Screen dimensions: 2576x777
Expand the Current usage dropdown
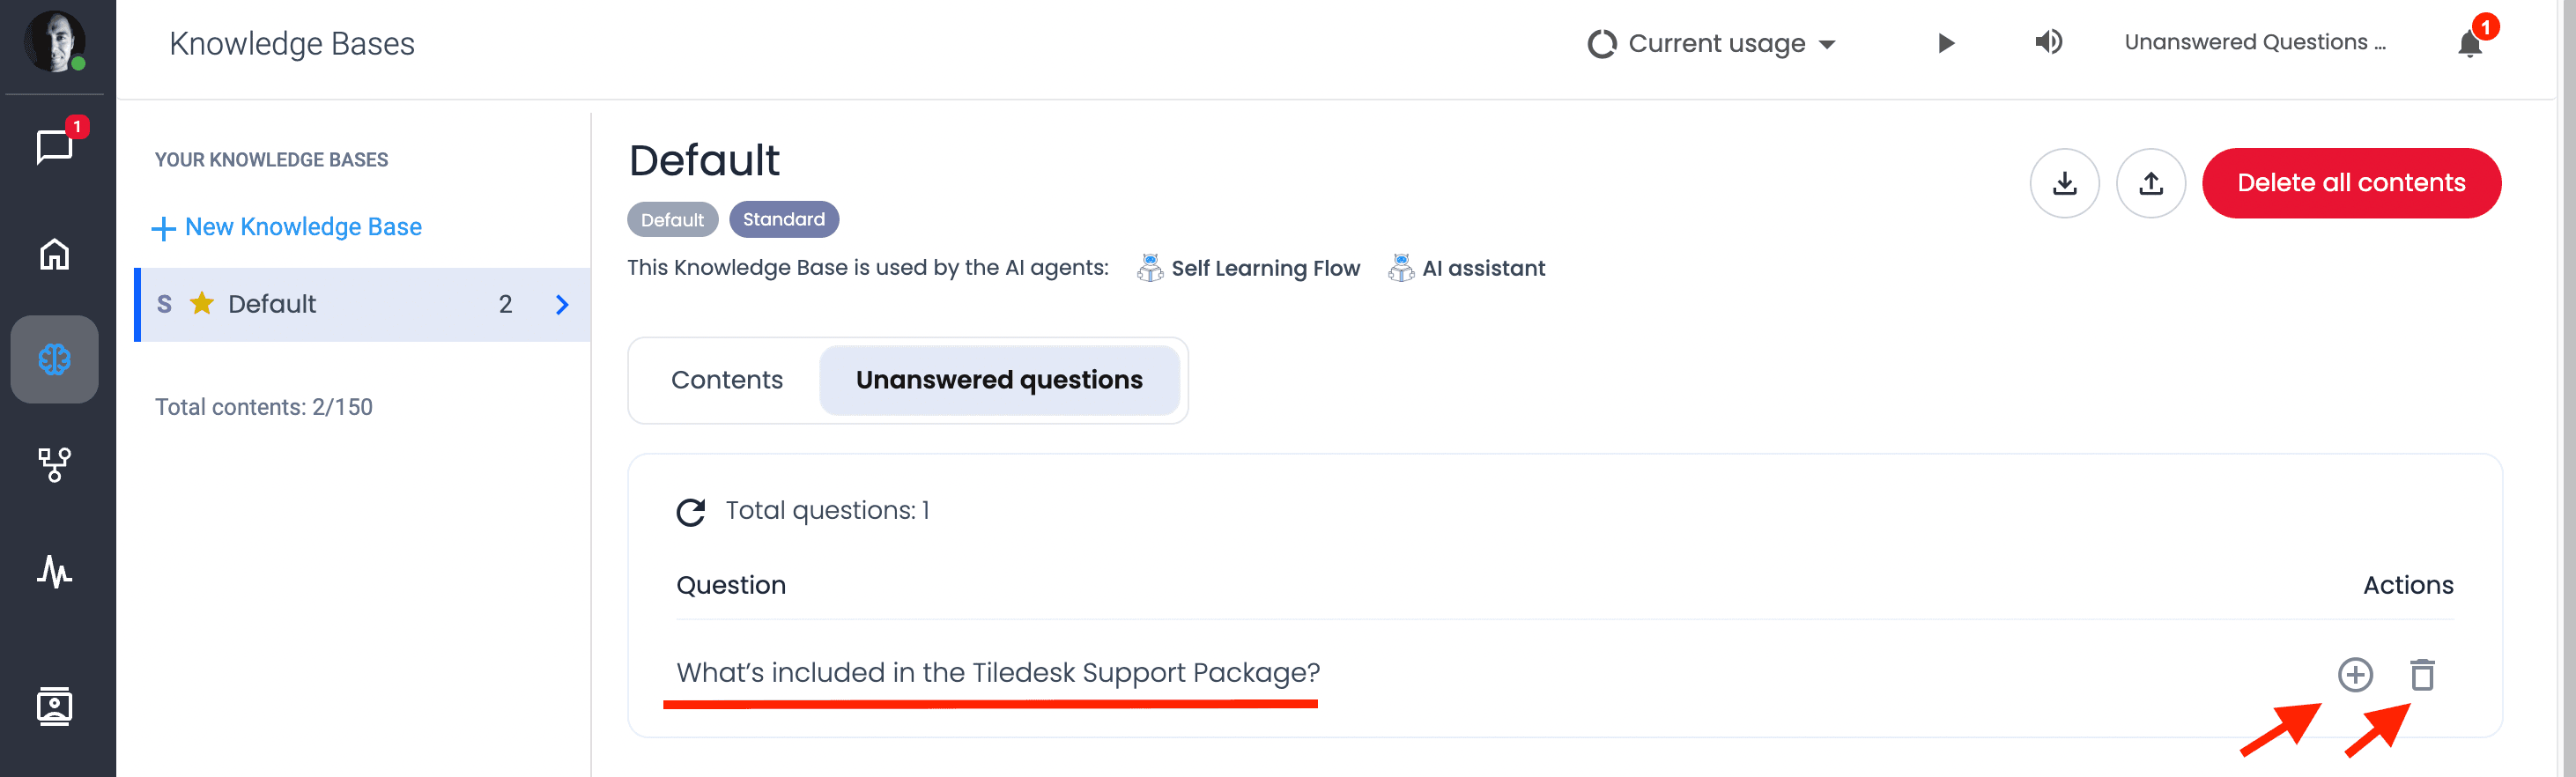click(x=1713, y=44)
